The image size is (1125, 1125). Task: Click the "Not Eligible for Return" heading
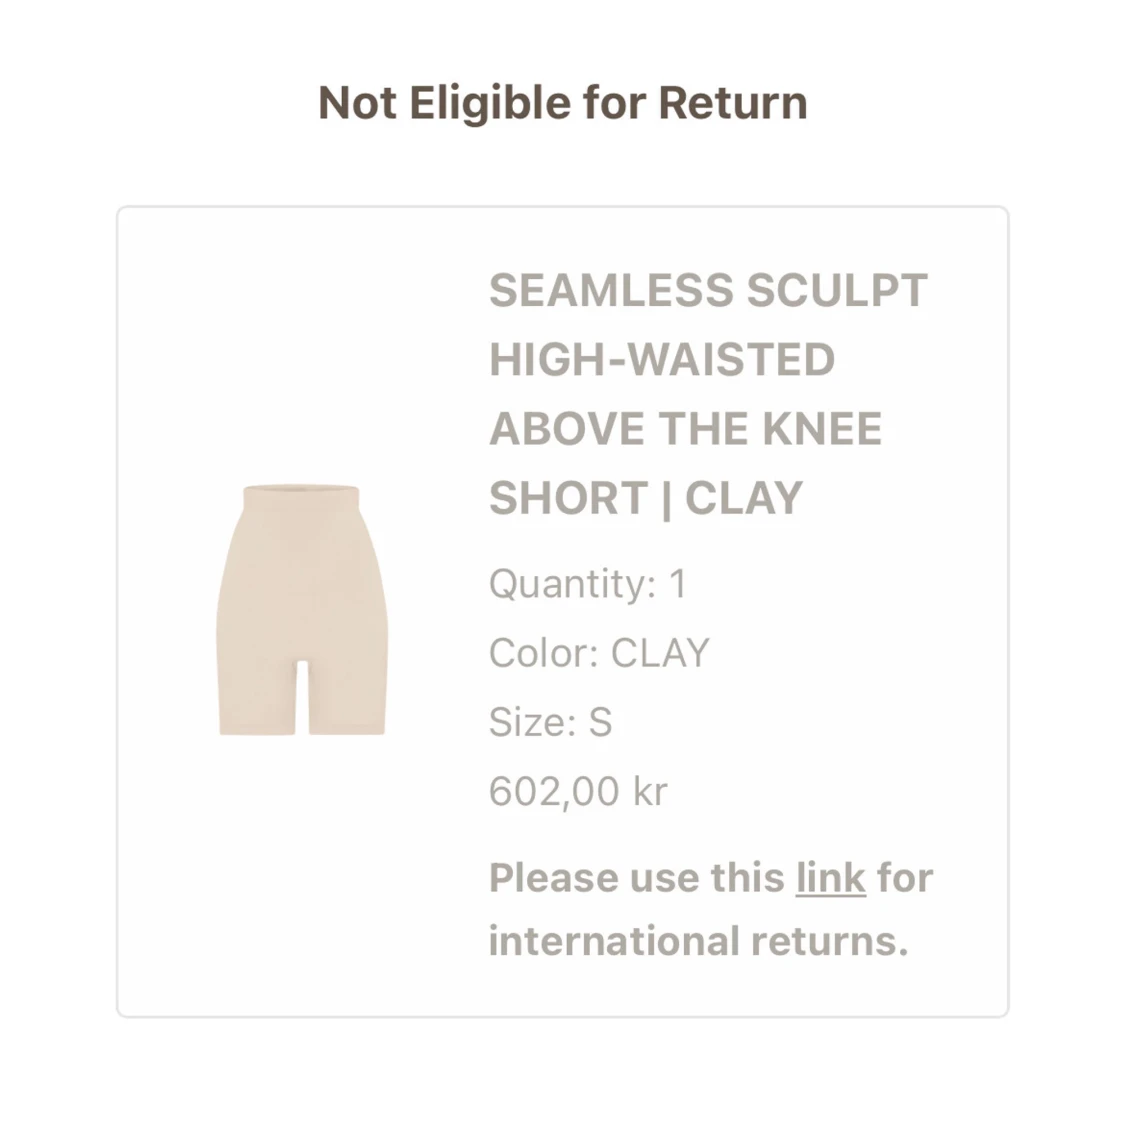pyautogui.click(x=562, y=103)
